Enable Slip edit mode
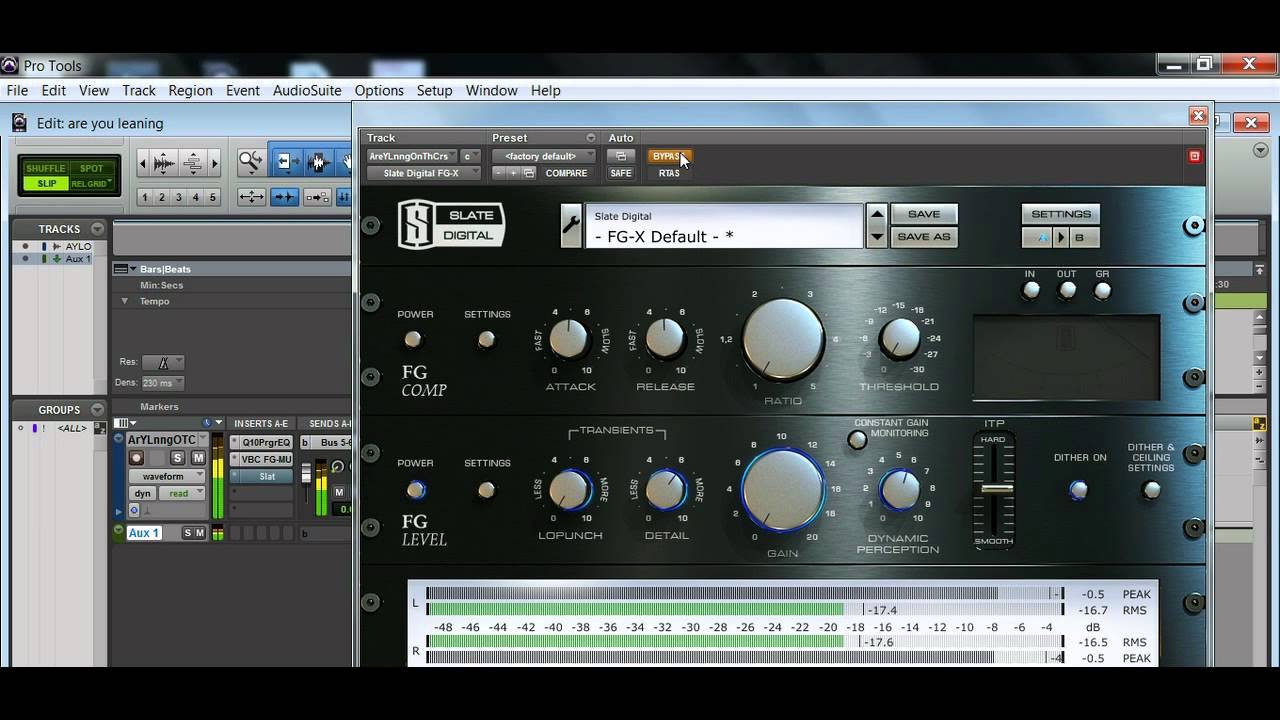Screen dimensions: 1280x720 point(46,184)
